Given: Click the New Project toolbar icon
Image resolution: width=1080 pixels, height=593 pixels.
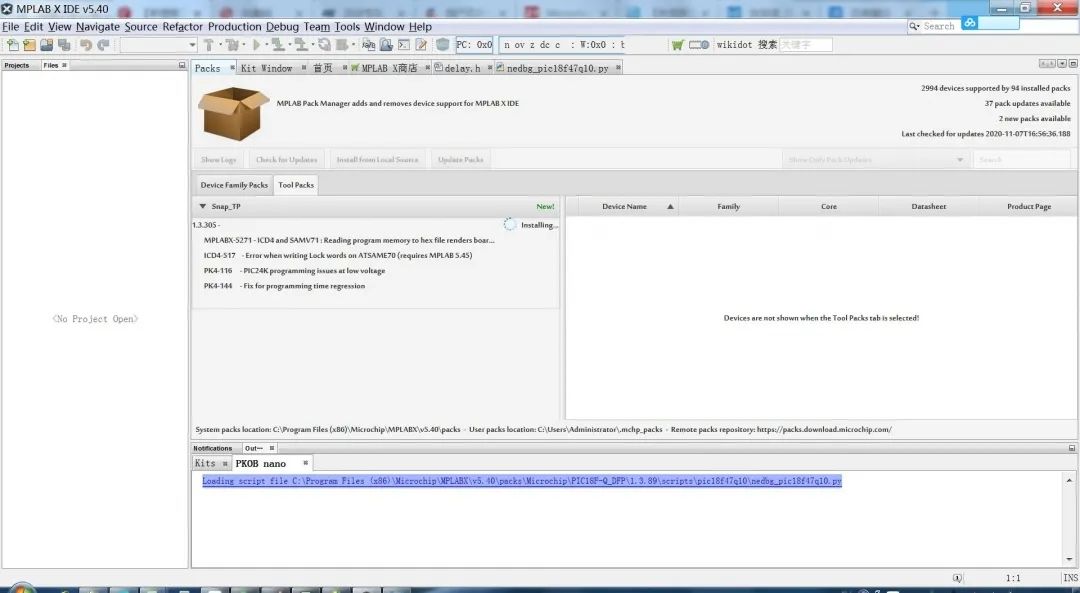Looking at the screenshot, I should click(29, 45).
